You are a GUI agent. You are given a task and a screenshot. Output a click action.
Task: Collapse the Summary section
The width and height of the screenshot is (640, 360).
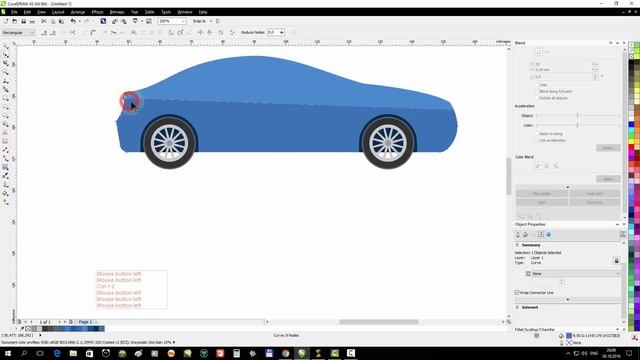coord(517,245)
